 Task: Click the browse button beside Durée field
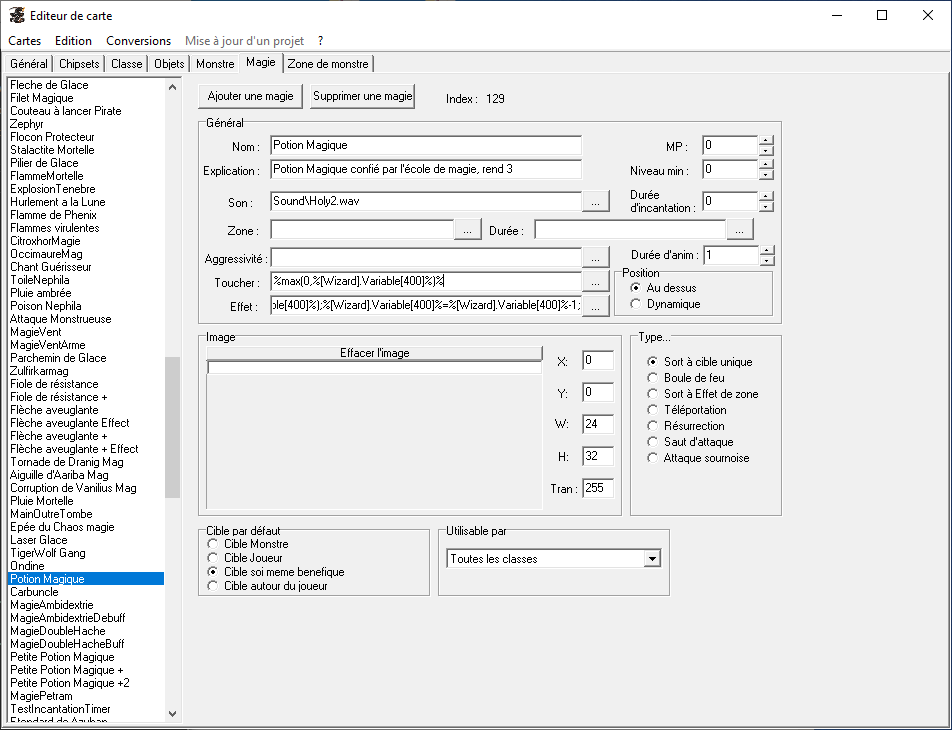point(740,230)
